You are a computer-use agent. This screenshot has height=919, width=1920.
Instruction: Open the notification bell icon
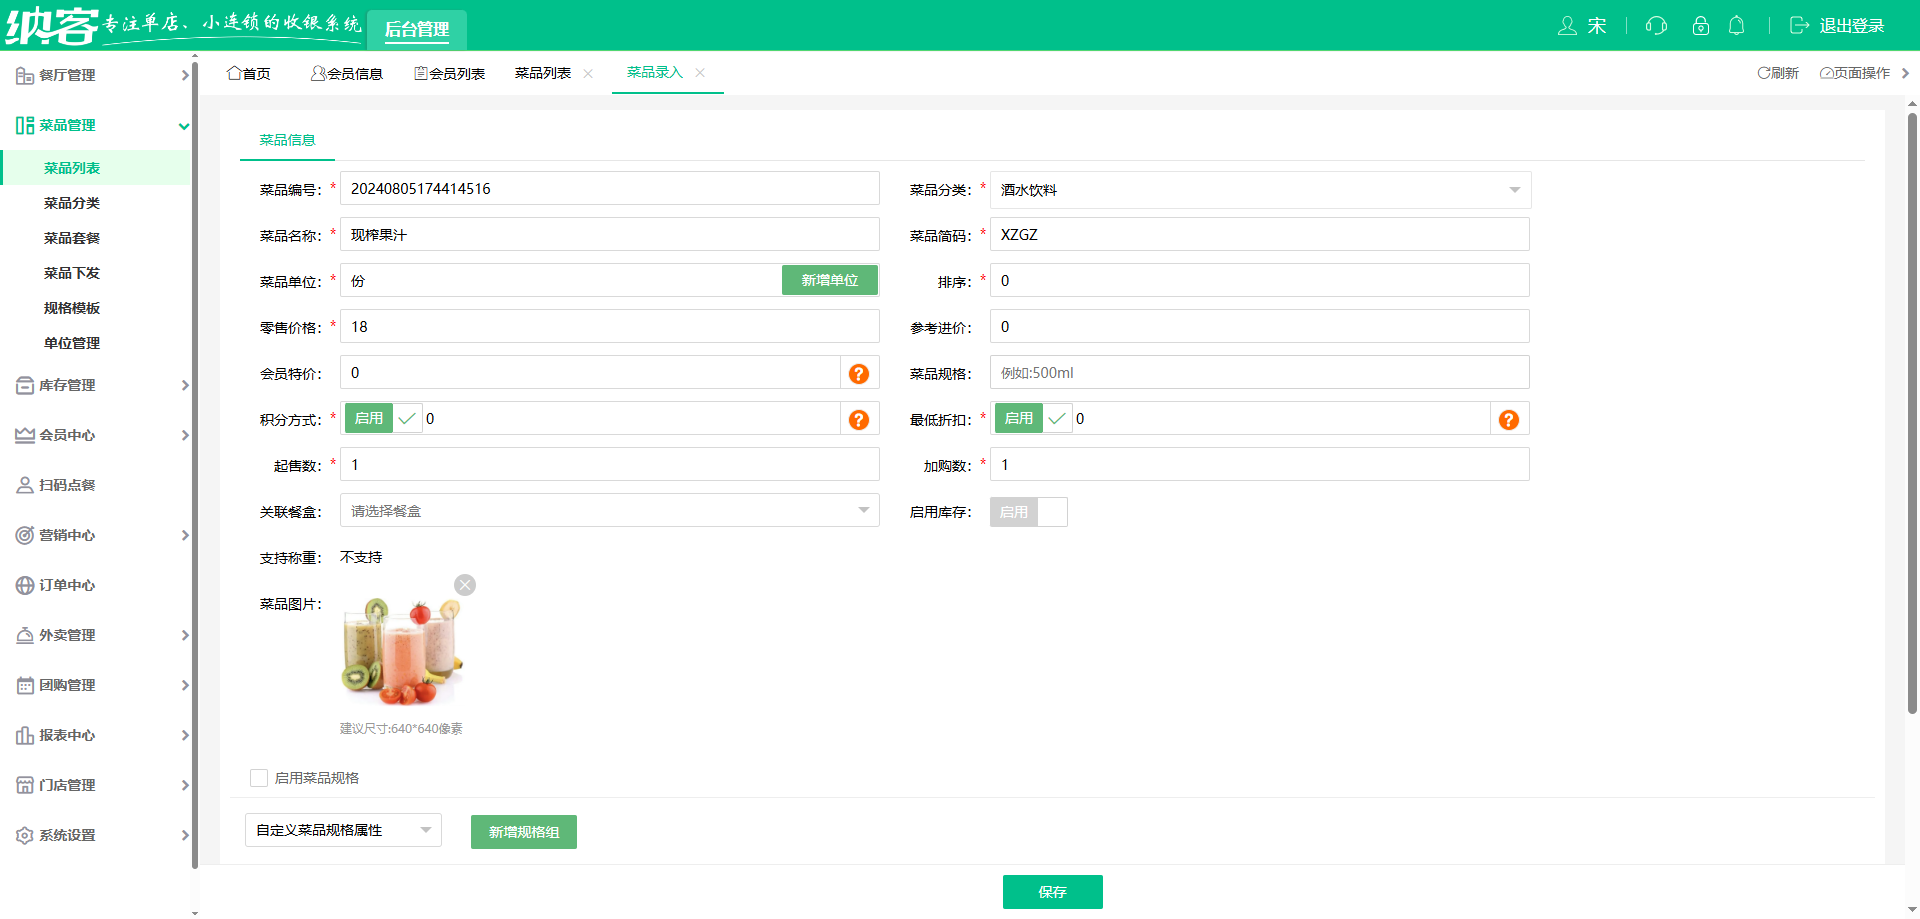click(1737, 25)
